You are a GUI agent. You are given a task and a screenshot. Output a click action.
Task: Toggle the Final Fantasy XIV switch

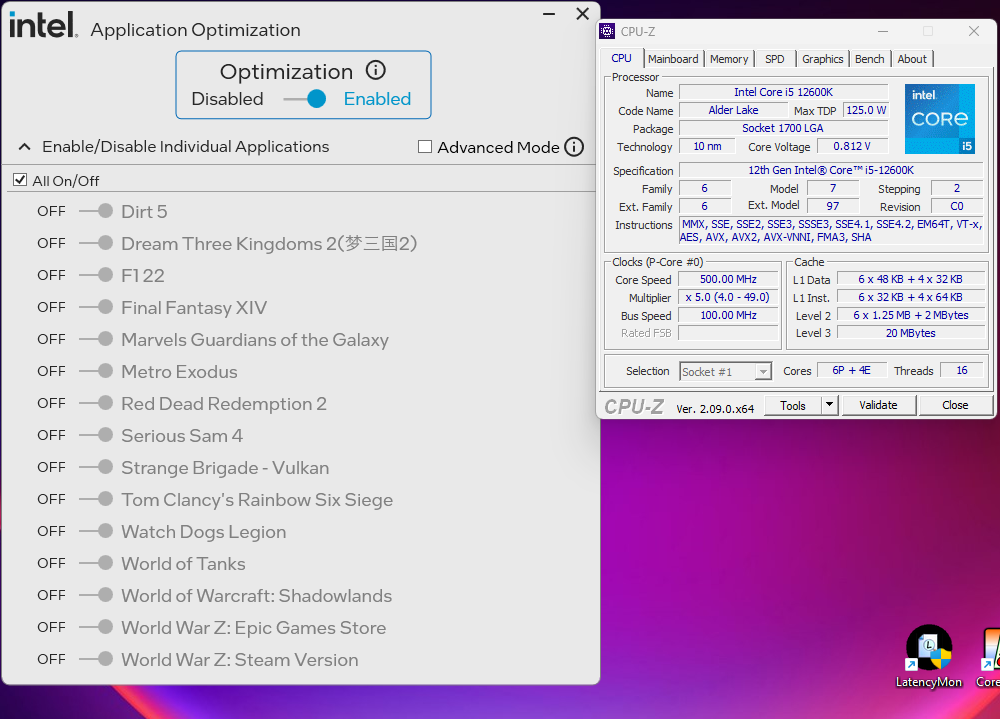96,307
